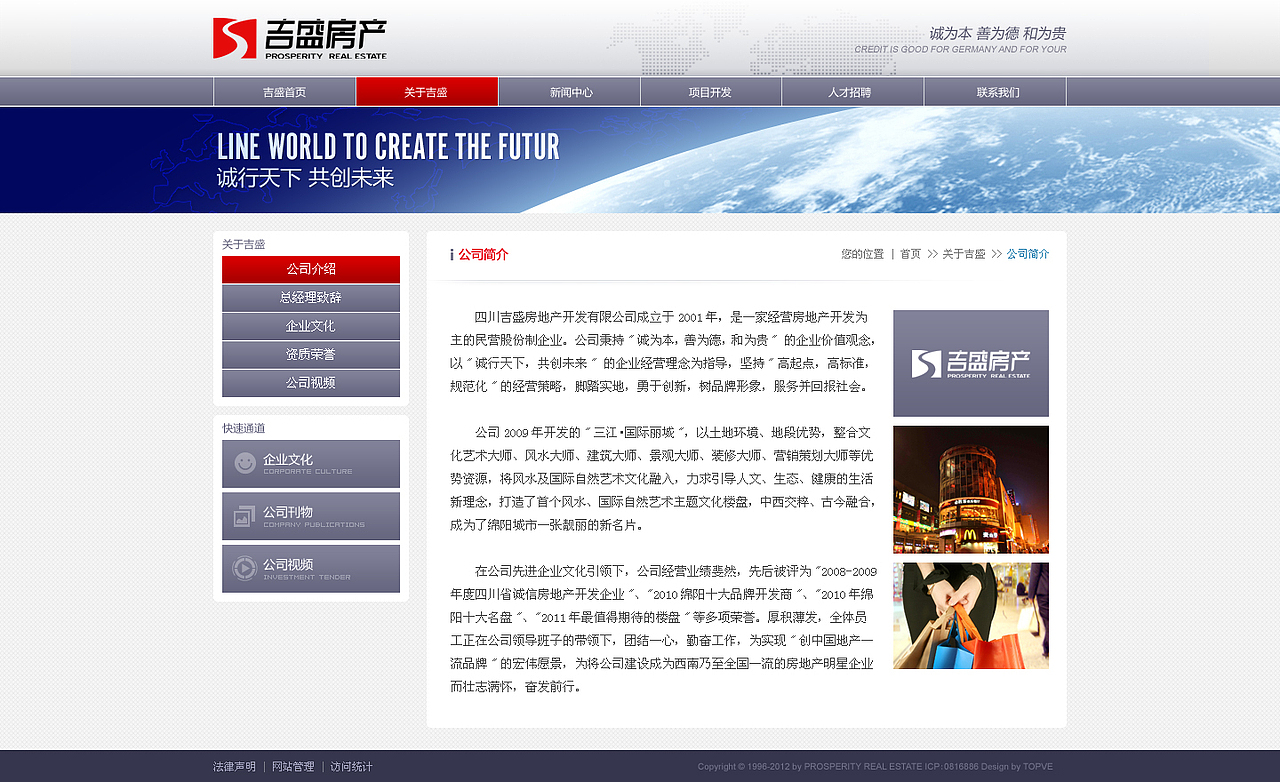Open the 法律声明 footer link
1280x782 pixels.
coord(234,767)
